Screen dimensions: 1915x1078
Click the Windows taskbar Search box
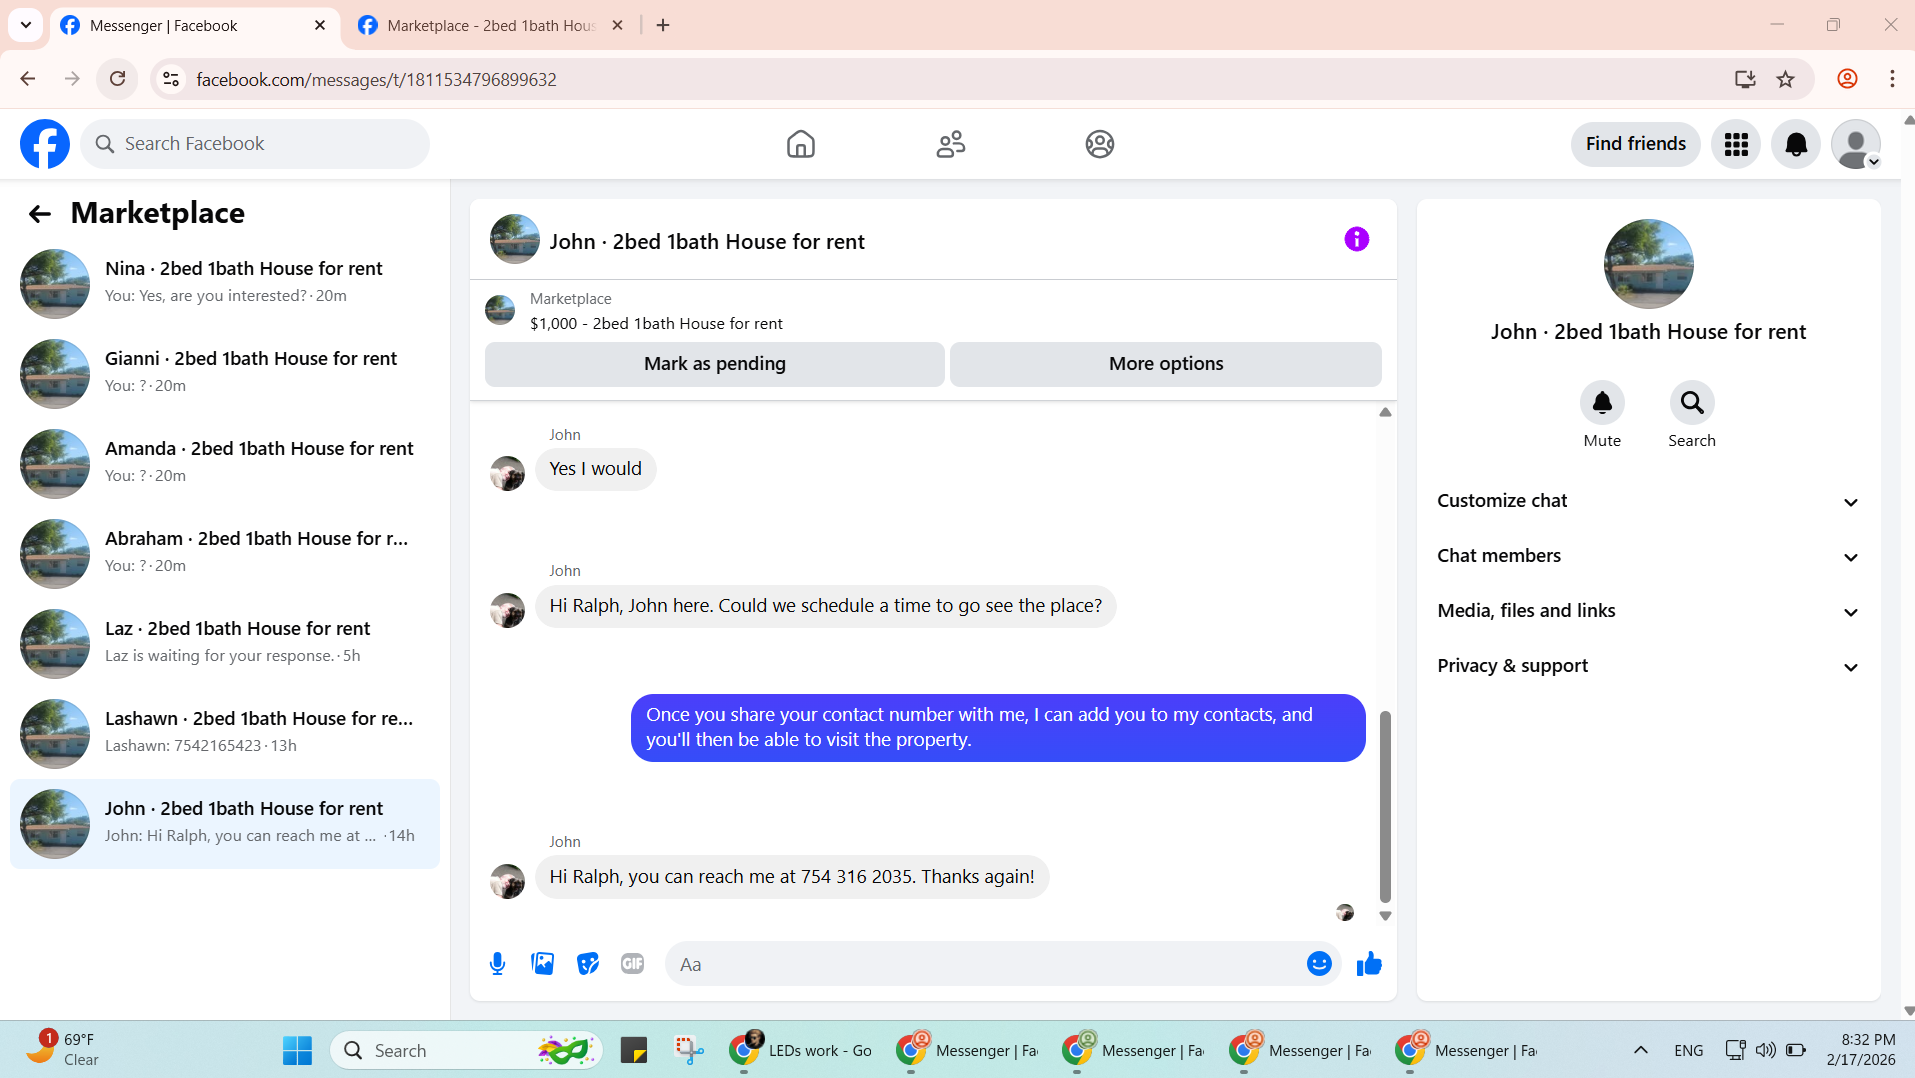[x=466, y=1050]
